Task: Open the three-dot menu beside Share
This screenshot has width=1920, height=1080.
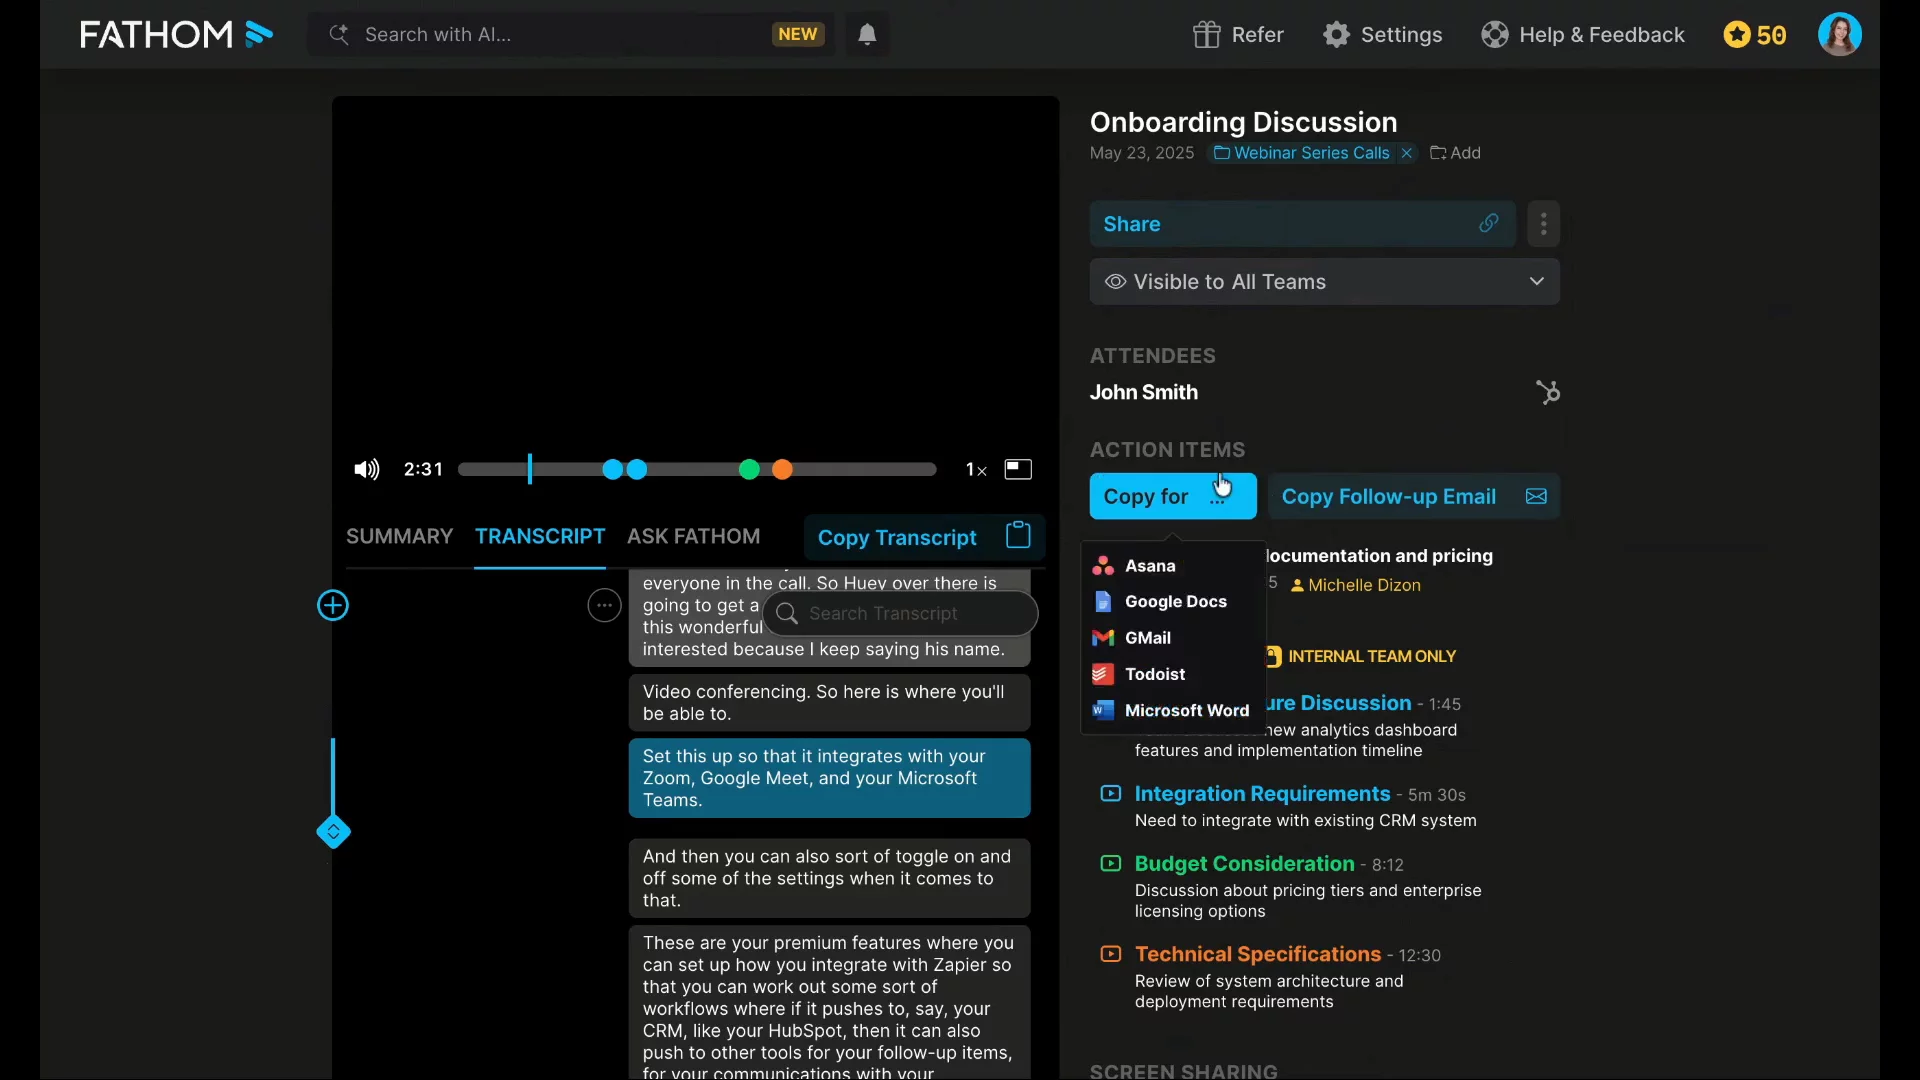Action: coord(1543,224)
